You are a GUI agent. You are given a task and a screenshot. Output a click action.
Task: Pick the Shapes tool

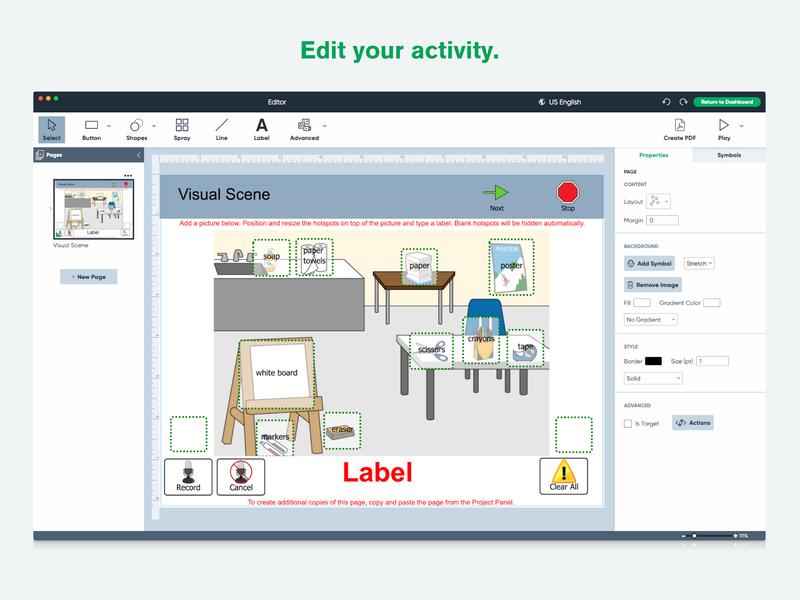pyautogui.click(x=136, y=130)
